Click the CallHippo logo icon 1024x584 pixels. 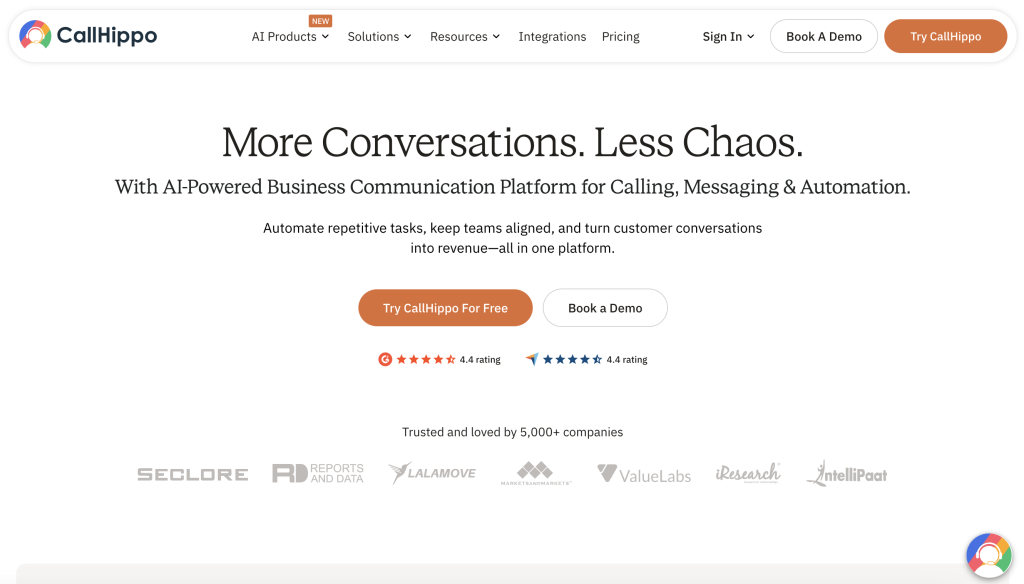35,36
